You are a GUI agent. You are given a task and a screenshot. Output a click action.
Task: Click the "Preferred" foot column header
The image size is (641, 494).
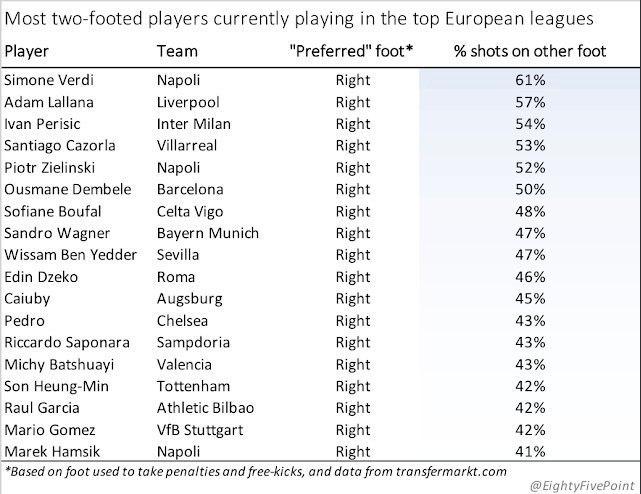[352, 51]
